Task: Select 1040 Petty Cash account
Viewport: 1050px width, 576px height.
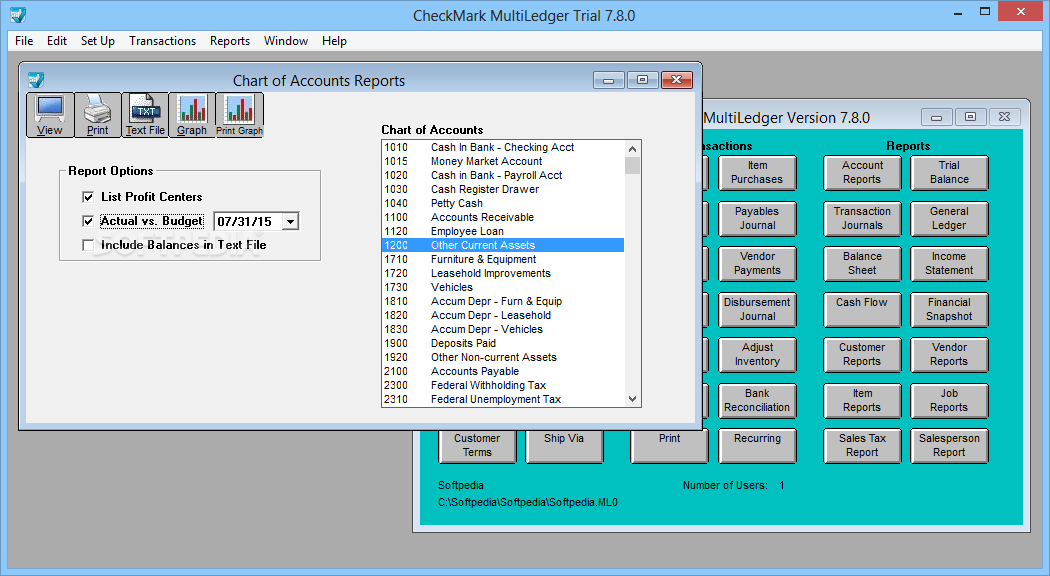Action: (x=503, y=204)
